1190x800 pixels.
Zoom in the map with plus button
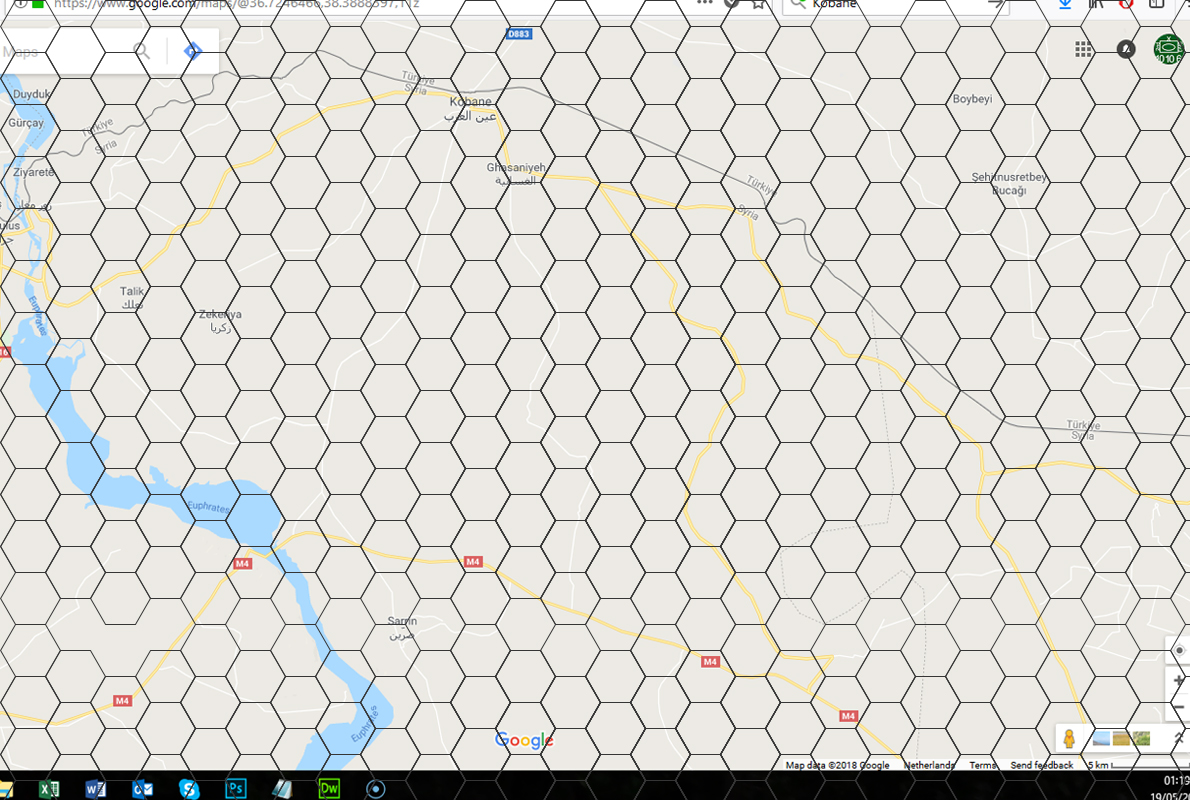pyautogui.click(x=1179, y=681)
